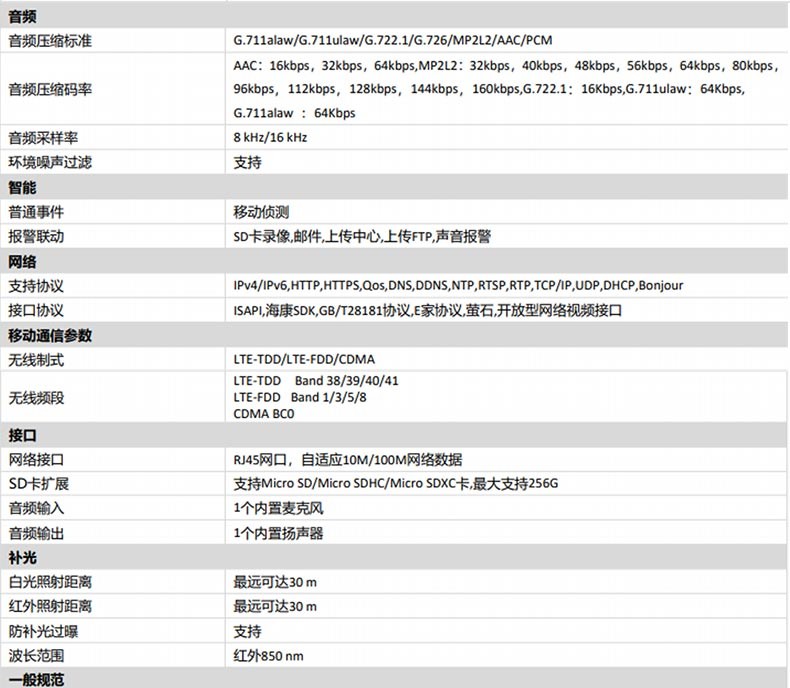Select the 无线制式 label
This screenshot has width=790, height=688.
click(36, 360)
